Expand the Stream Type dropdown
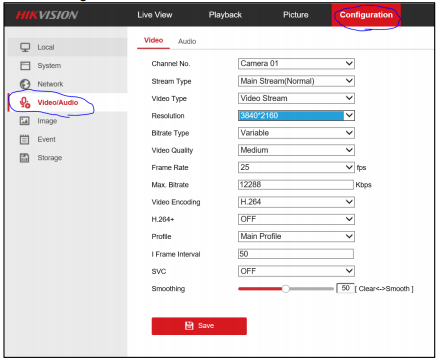Screen dimensions: 447x364 (x=296, y=81)
